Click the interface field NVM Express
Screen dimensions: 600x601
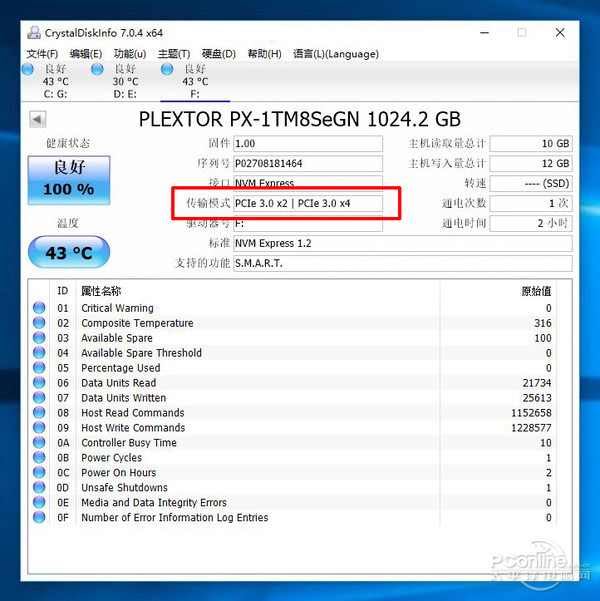click(x=308, y=183)
